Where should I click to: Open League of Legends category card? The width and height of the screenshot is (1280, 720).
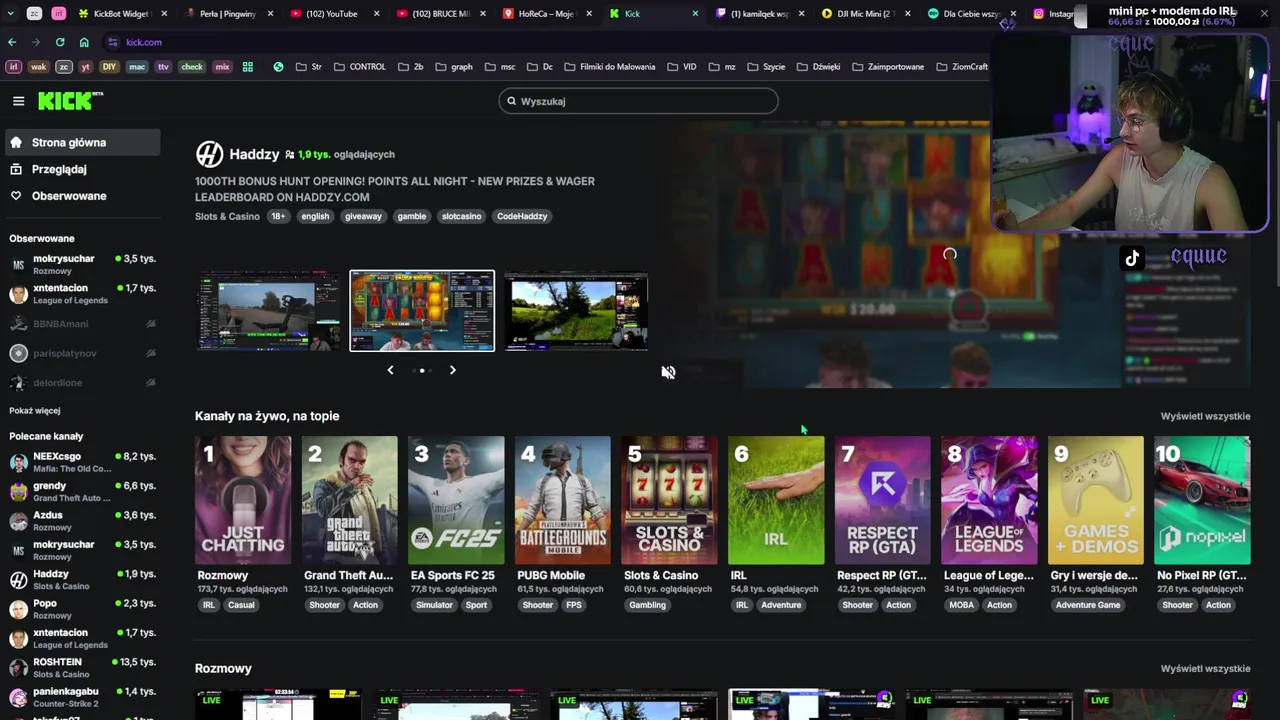(x=989, y=500)
